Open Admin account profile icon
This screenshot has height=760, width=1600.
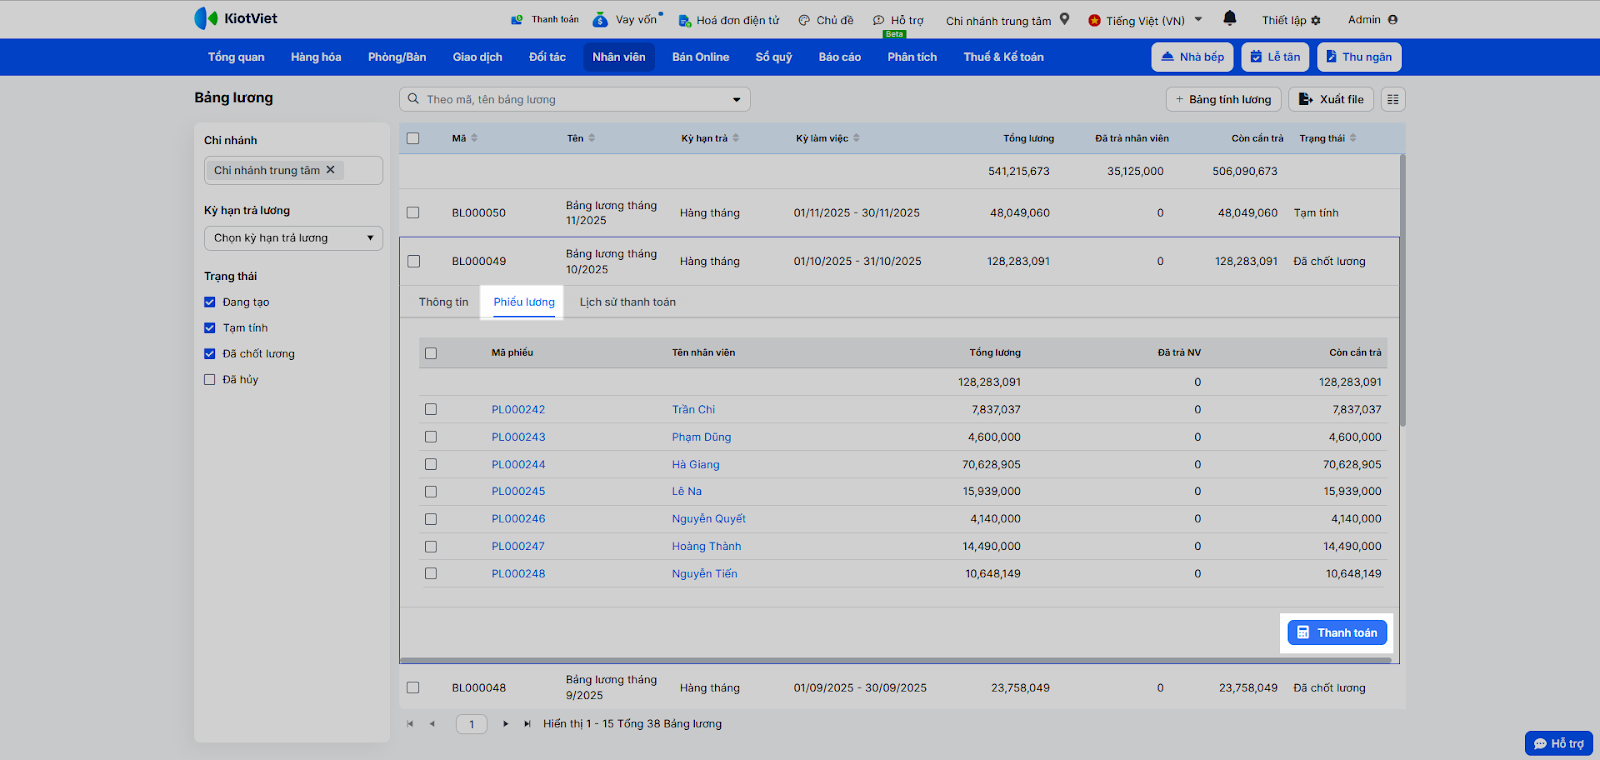click(x=1393, y=20)
